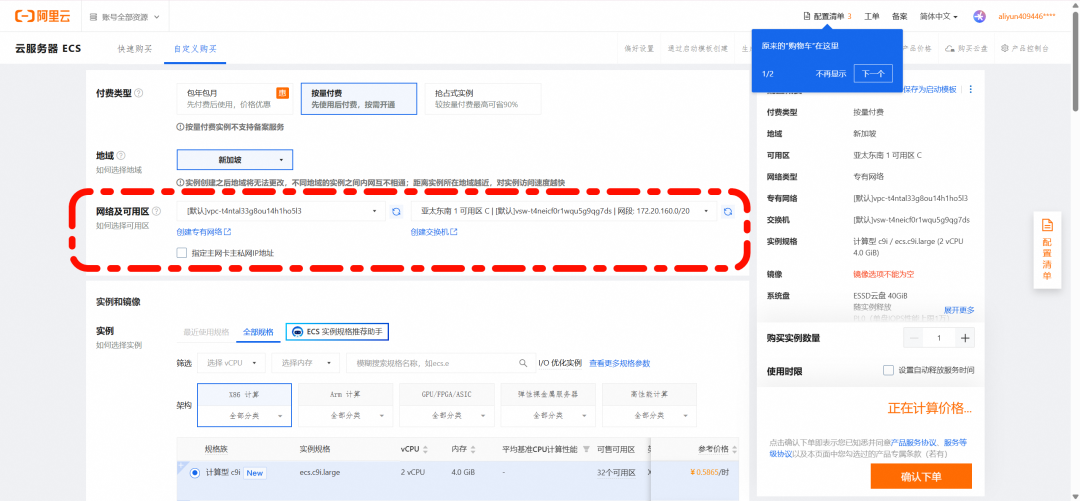Switch to 自定义购买 tab
The width and height of the screenshot is (1080, 501).
click(x=195, y=49)
